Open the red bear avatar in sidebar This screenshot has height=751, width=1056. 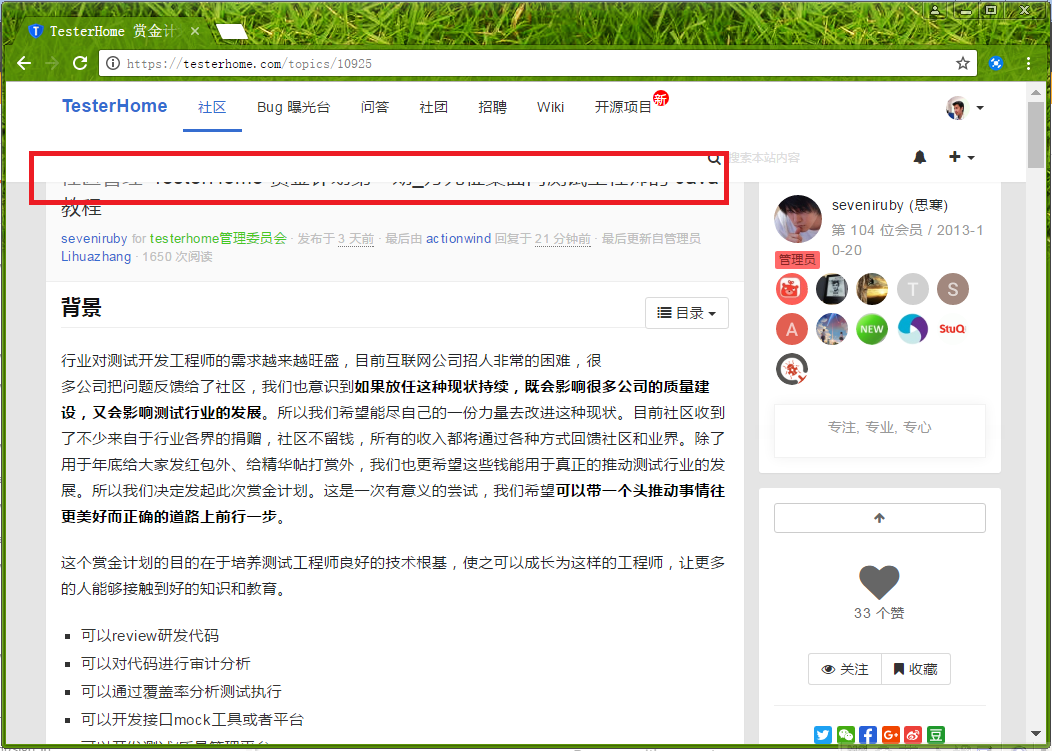(x=792, y=289)
